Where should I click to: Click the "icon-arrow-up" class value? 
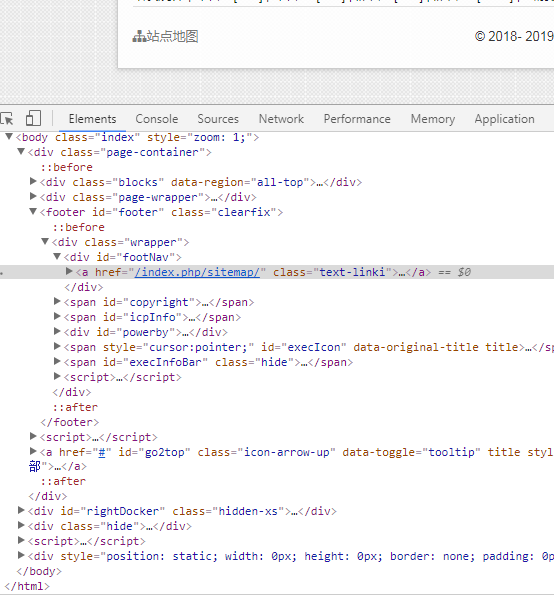tap(287, 452)
